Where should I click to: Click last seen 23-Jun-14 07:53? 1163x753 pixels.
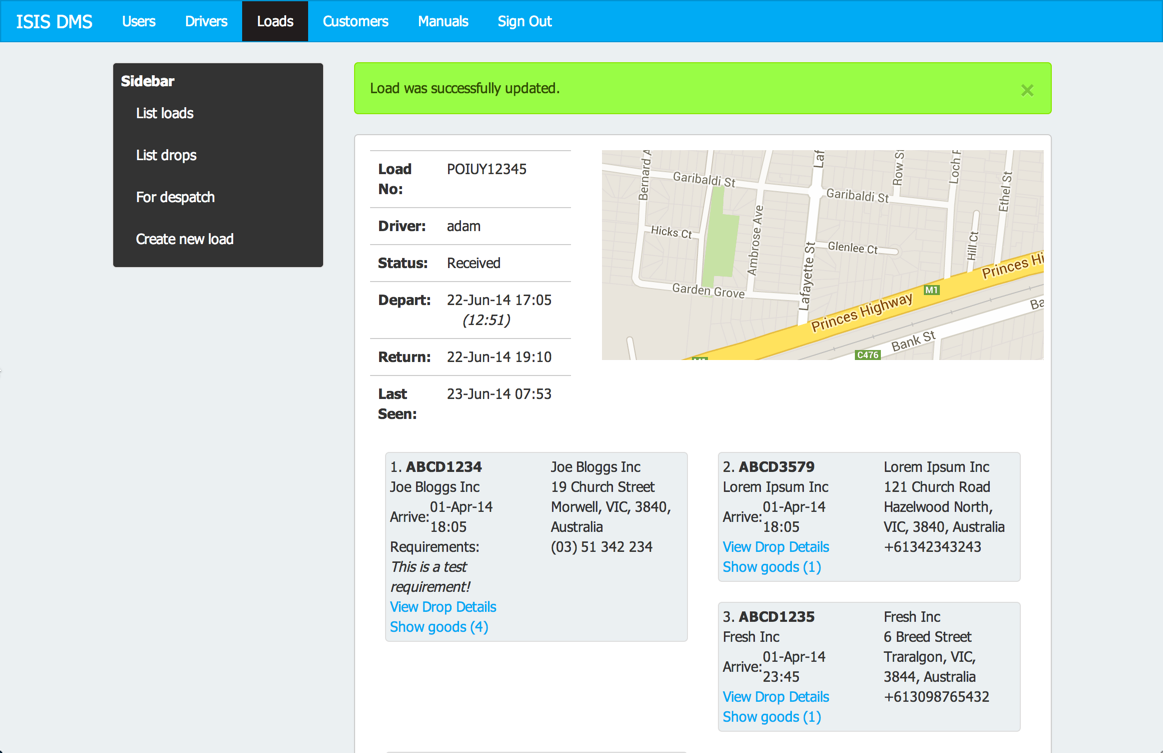click(x=499, y=394)
